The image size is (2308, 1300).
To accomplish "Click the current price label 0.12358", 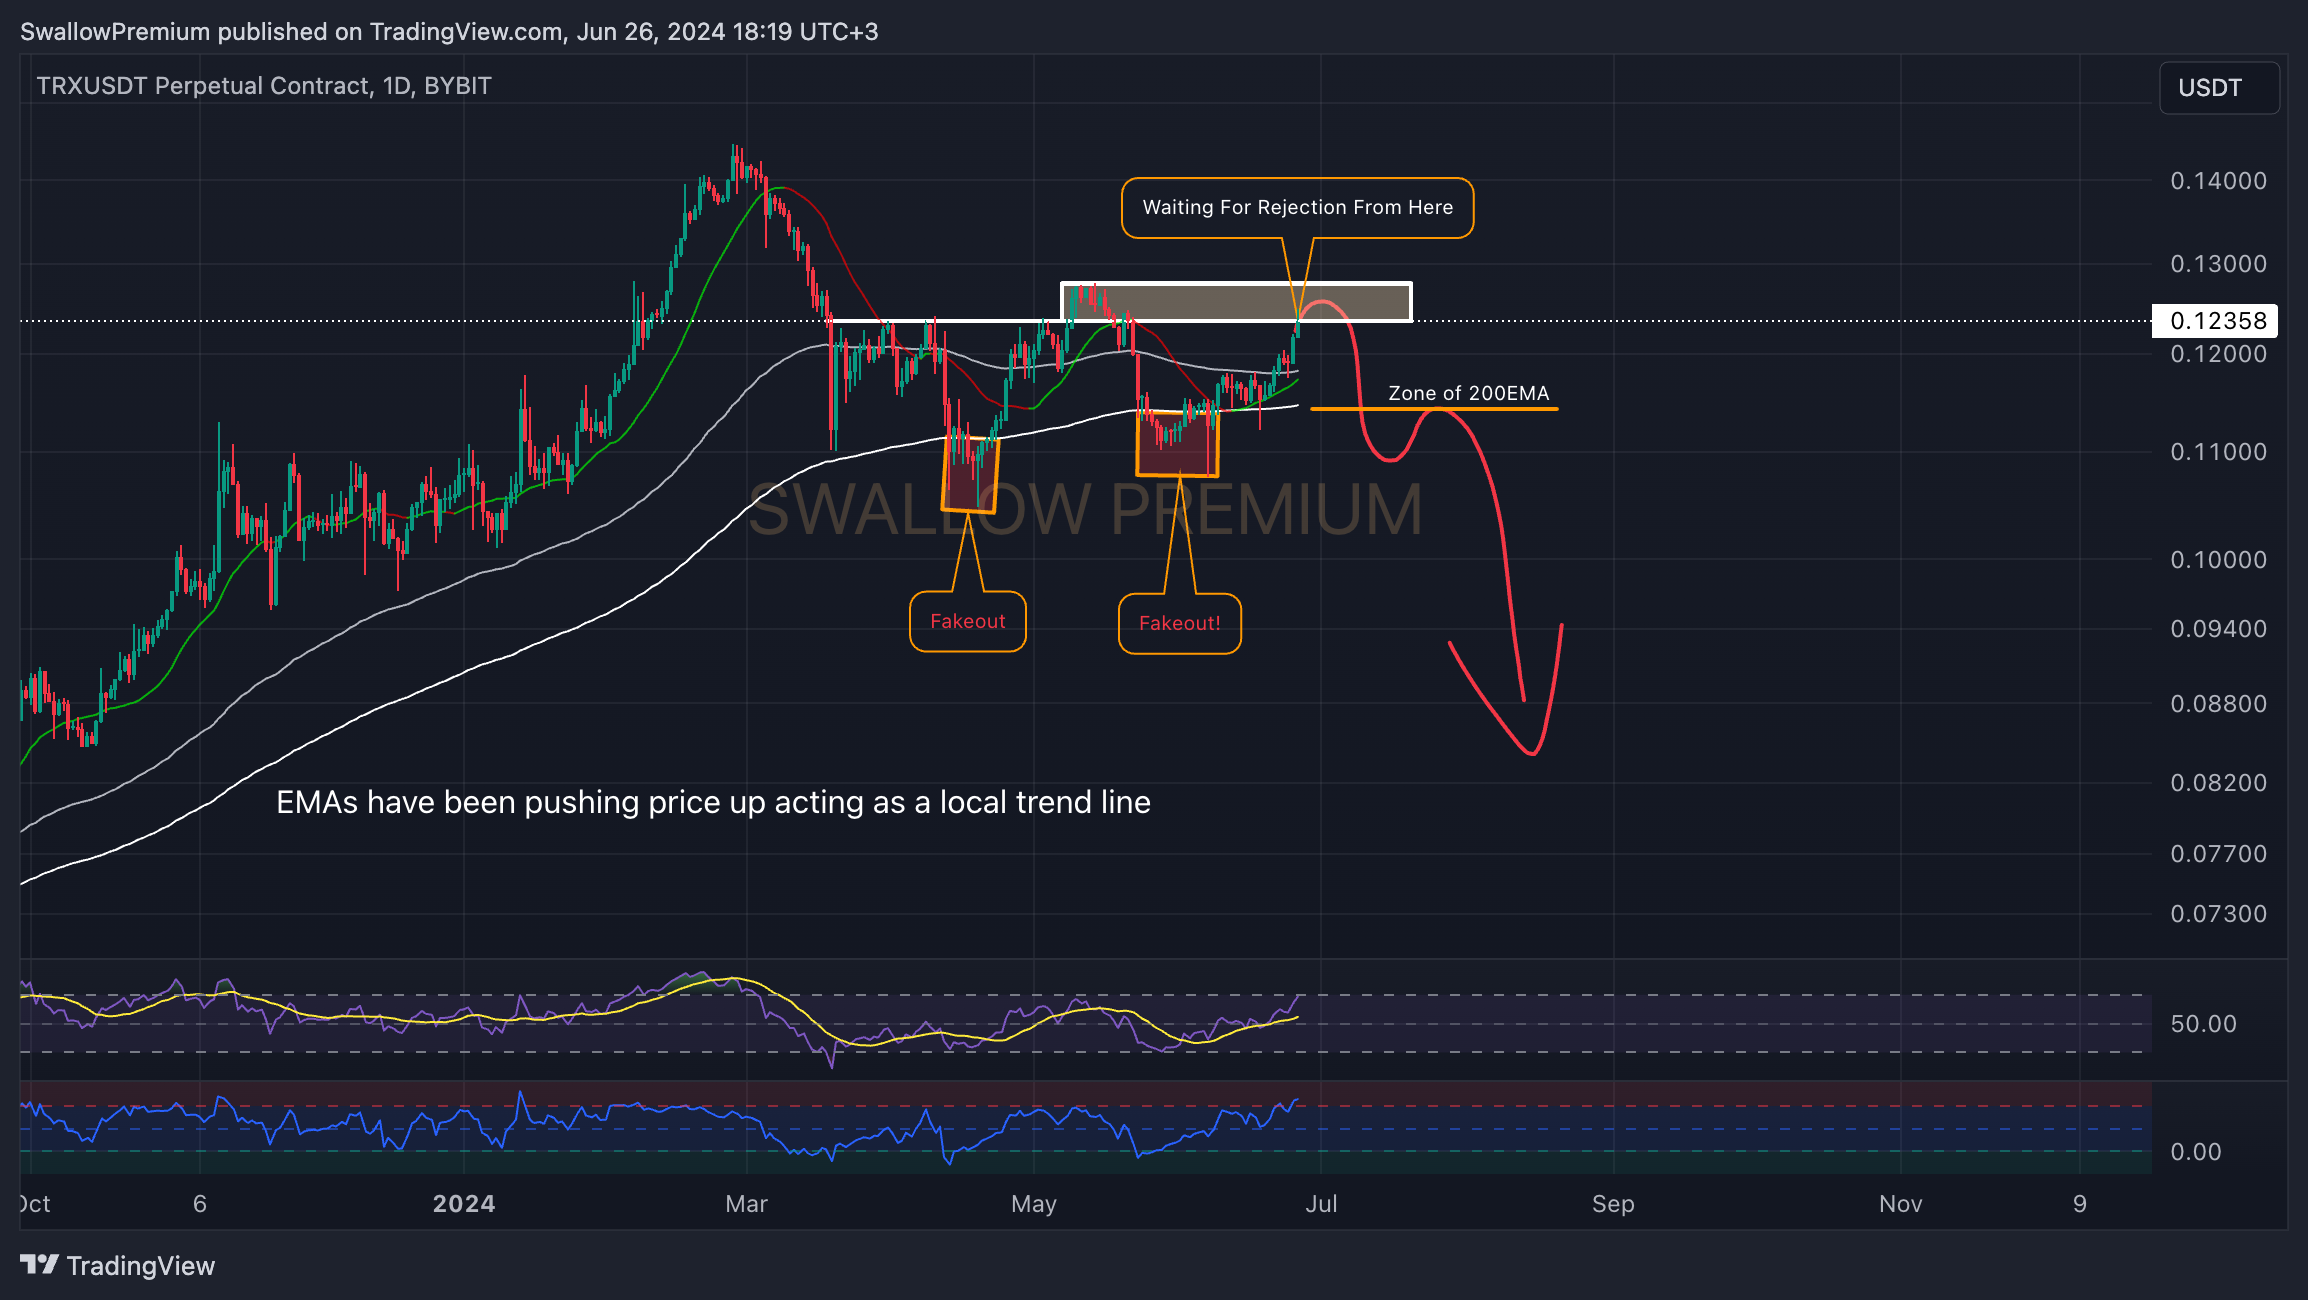I will tap(2215, 321).
